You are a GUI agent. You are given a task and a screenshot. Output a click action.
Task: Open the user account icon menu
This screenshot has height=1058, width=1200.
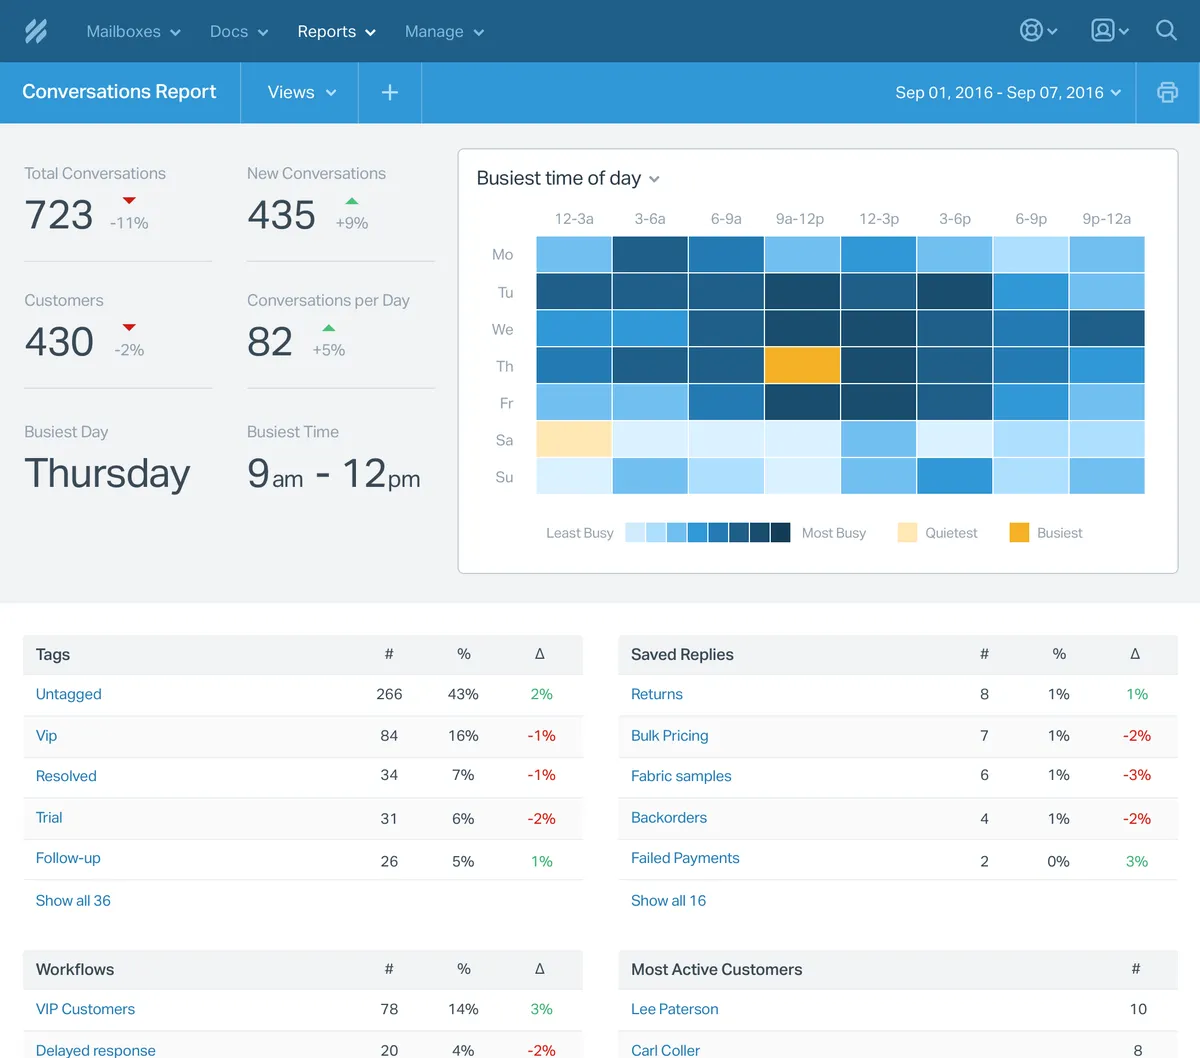click(1109, 31)
